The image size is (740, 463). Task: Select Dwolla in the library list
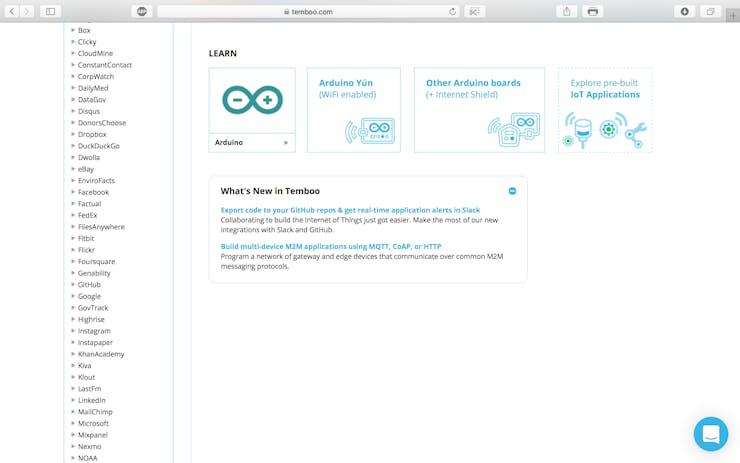89,158
